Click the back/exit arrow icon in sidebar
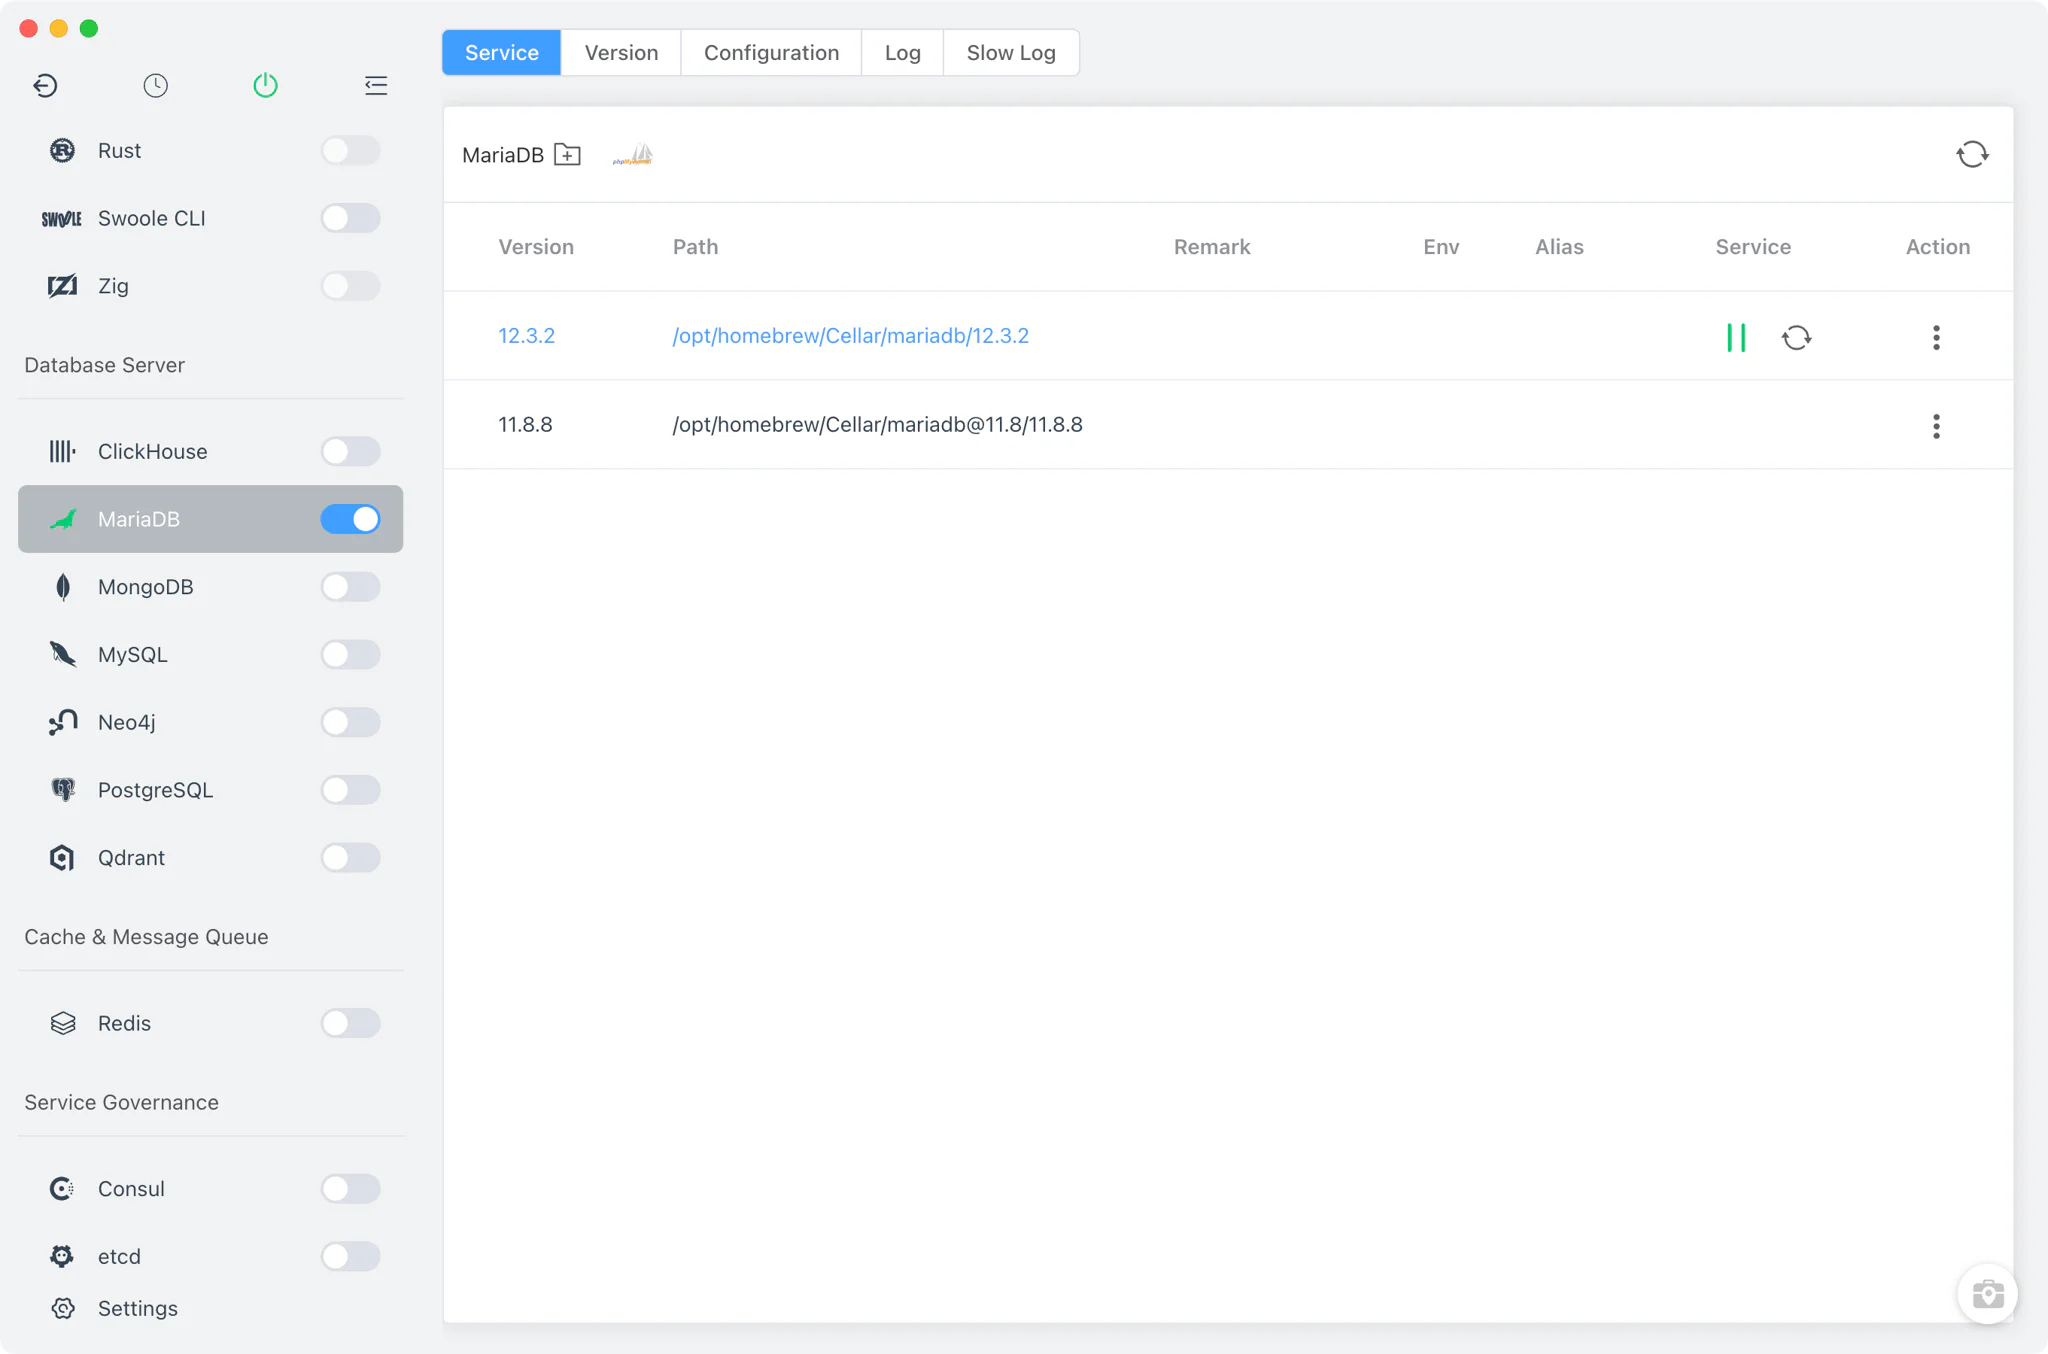This screenshot has height=1354, width=2048. point(45,86)
